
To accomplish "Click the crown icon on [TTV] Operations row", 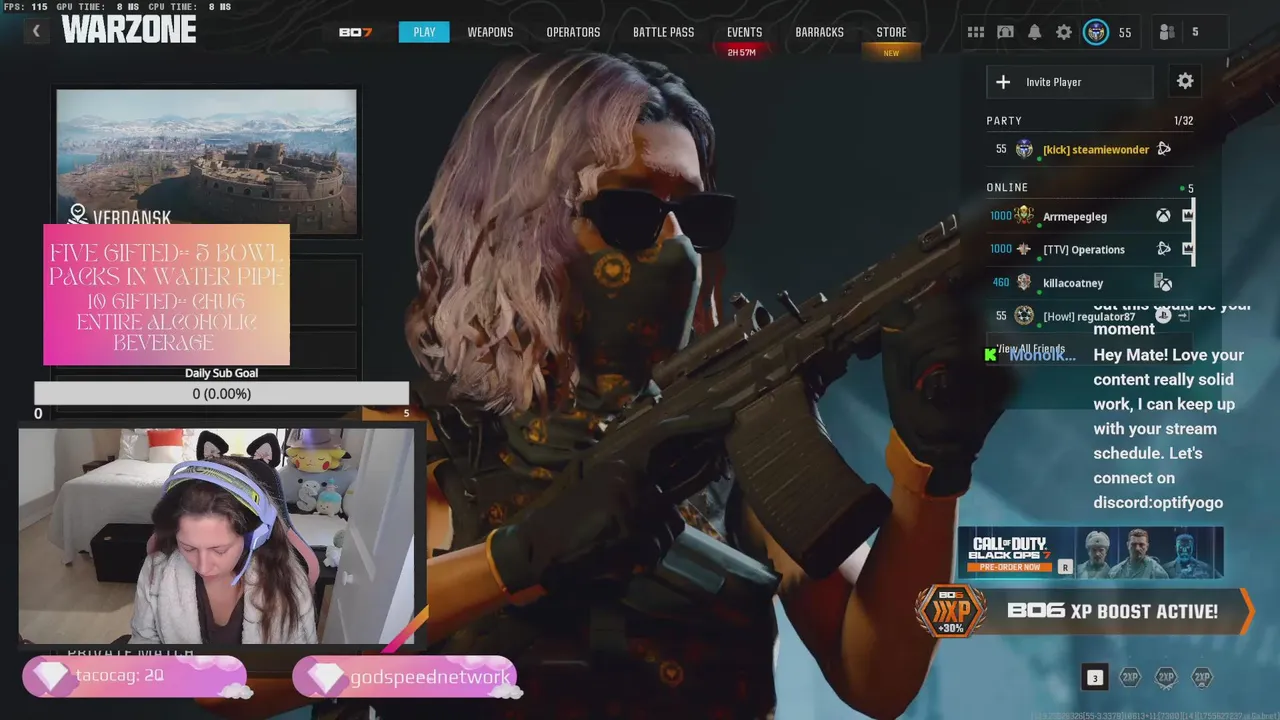I will click(x=1187, y=249).
